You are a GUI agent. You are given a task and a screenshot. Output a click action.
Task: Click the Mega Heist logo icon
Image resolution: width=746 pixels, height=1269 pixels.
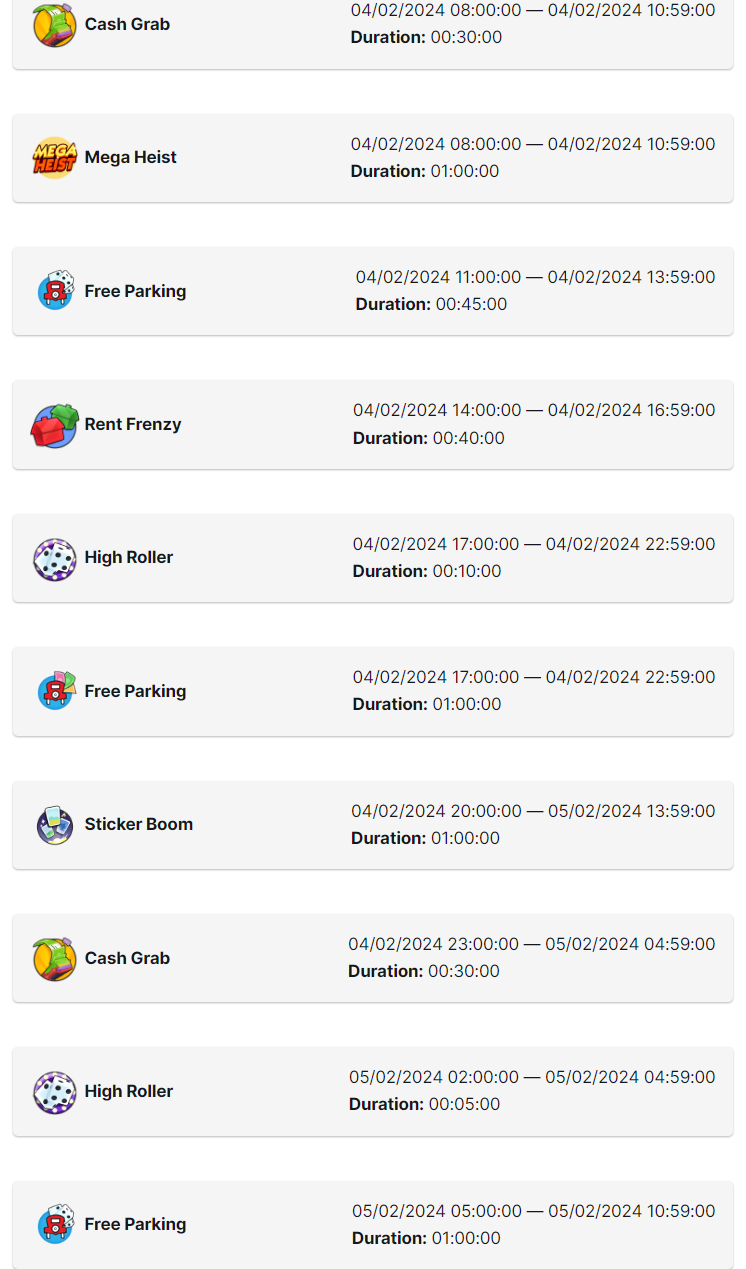[x=54, y=158]
